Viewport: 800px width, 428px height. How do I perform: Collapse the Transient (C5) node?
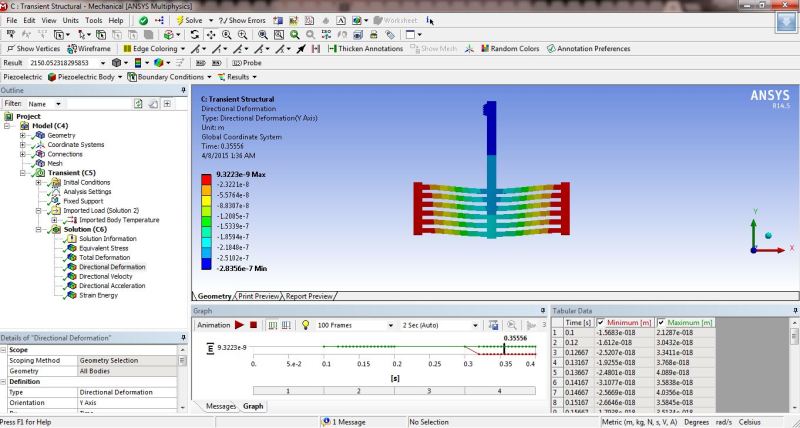22,173
